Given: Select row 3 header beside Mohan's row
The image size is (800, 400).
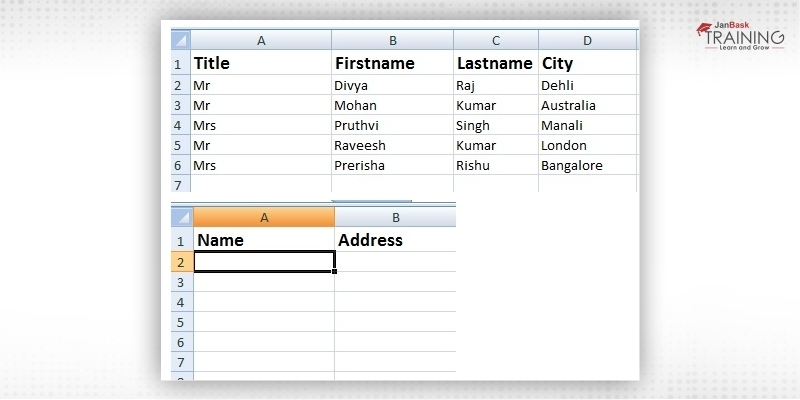Looking at the screenshot, I should [x=181, y=105].
